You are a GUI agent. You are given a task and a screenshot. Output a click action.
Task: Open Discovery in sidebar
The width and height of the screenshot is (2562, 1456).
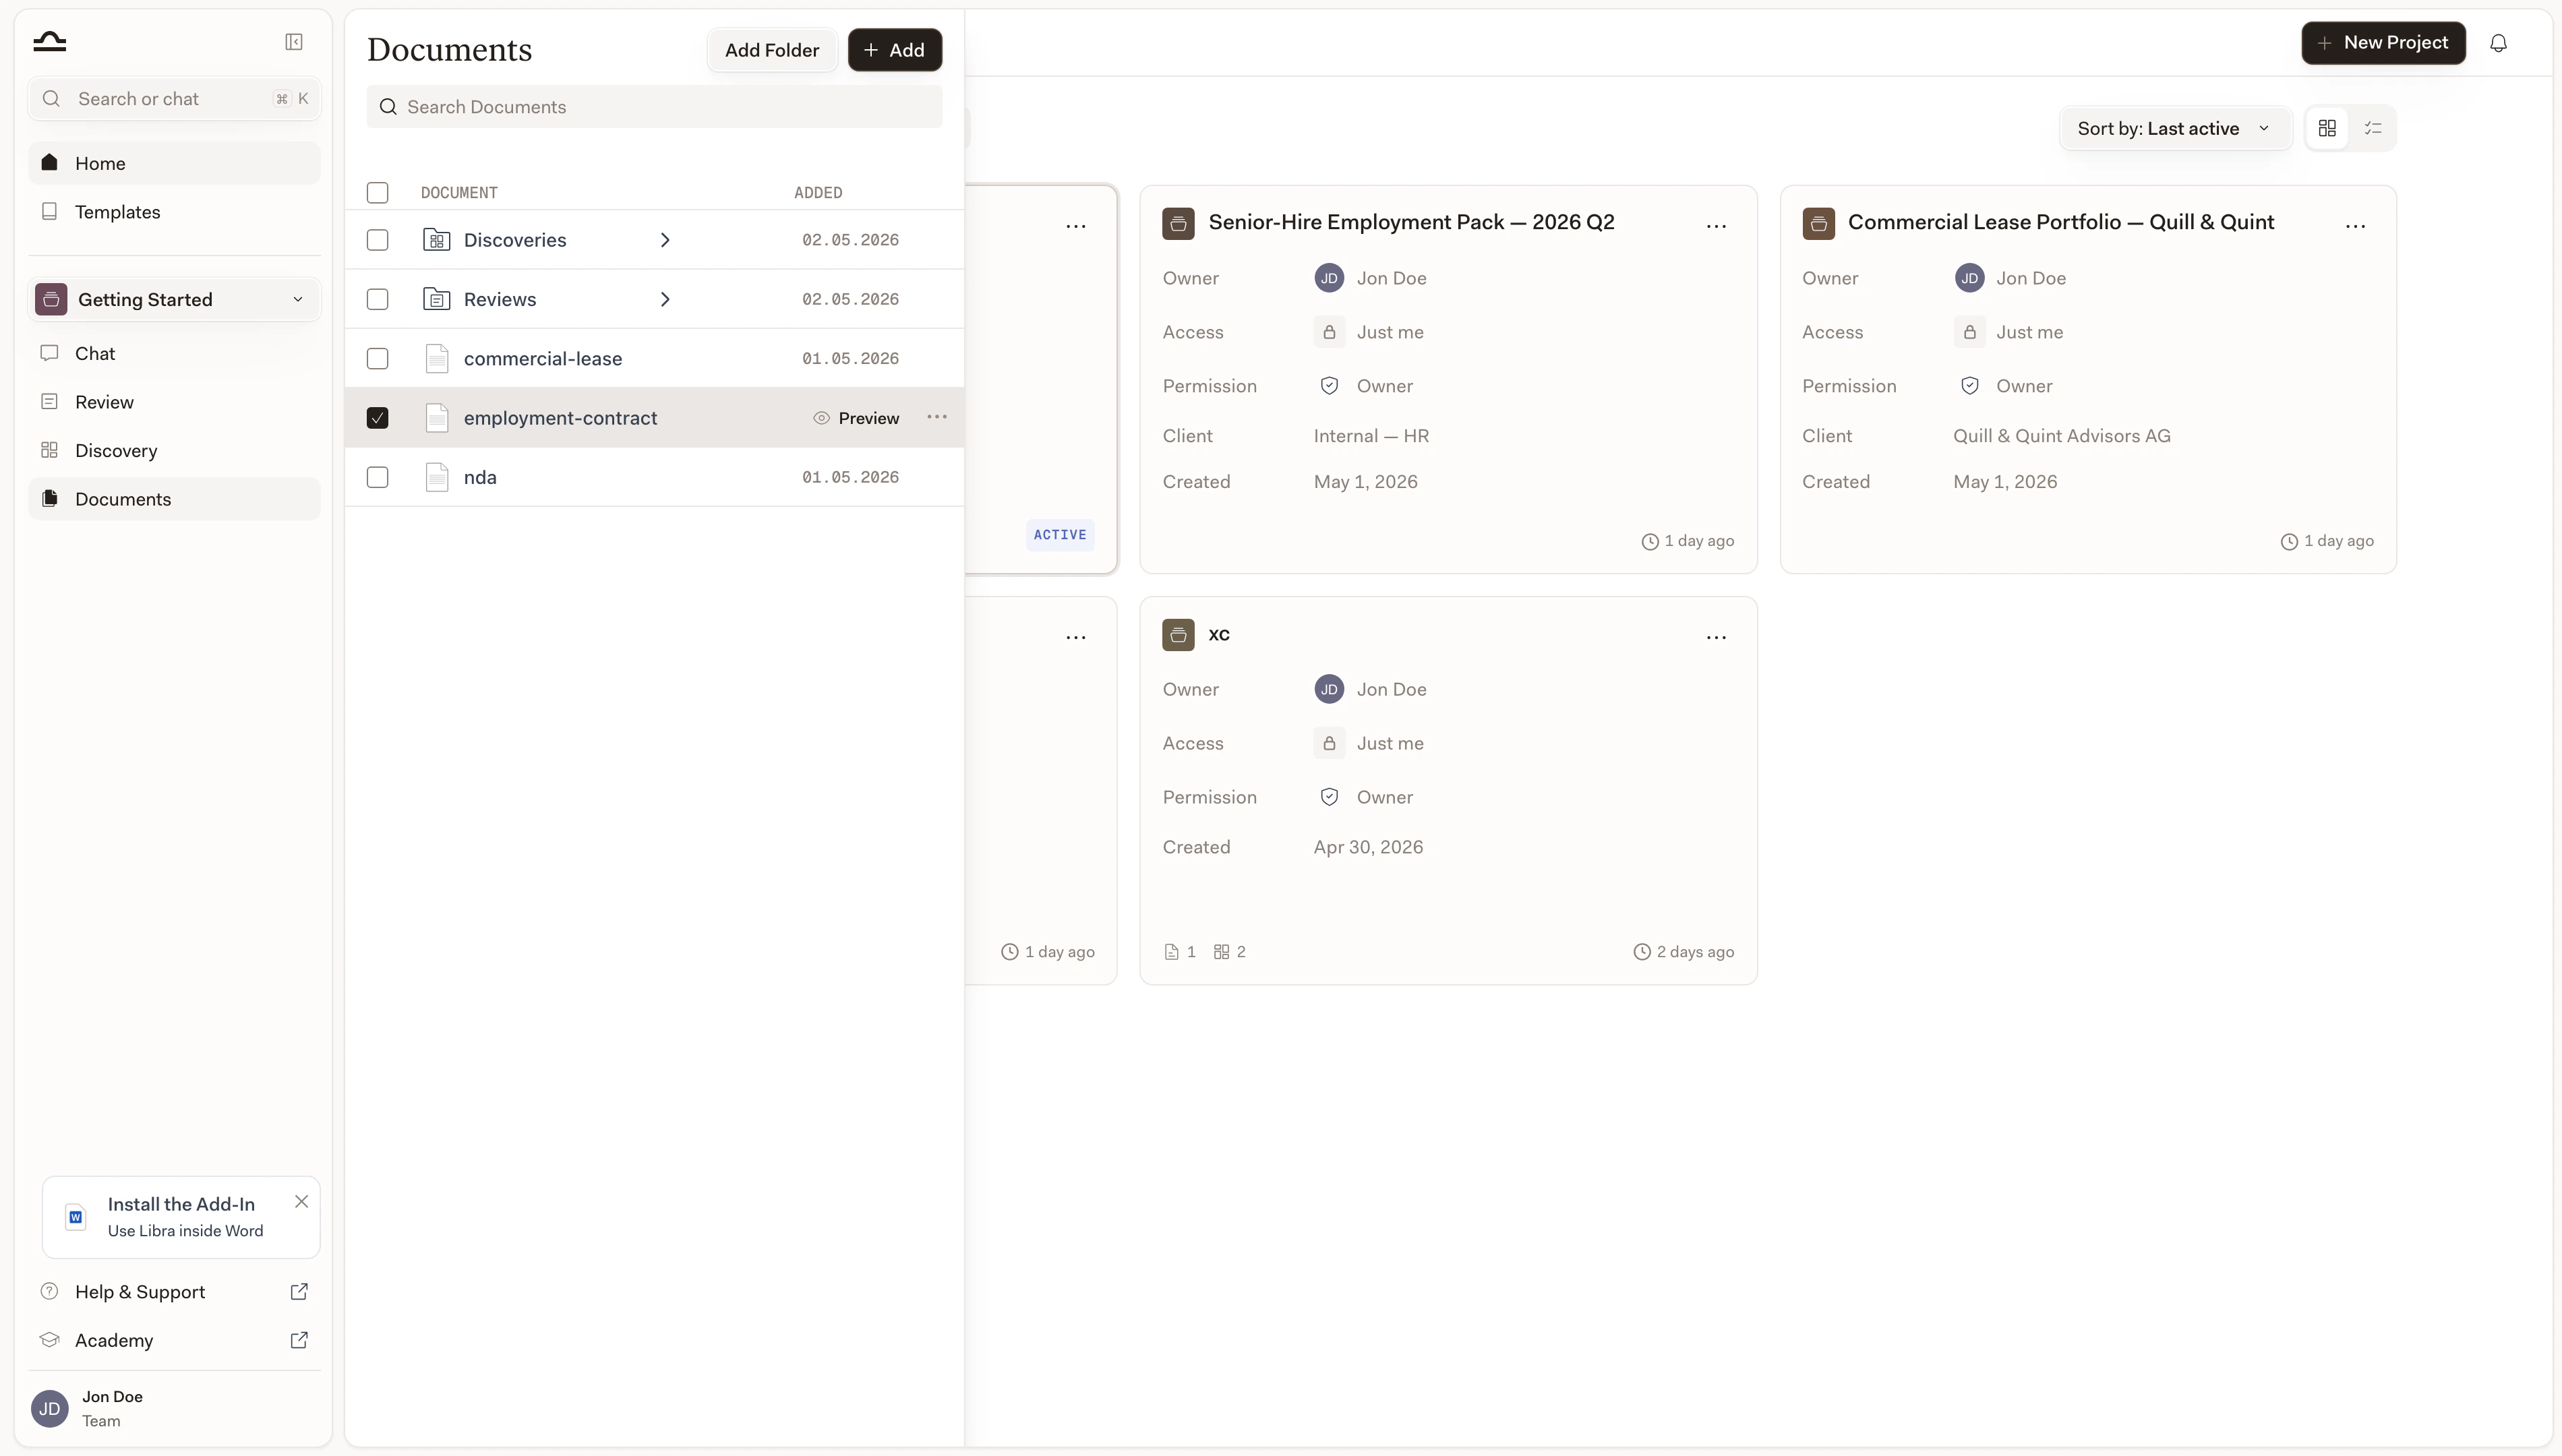(x=174, y=450)
